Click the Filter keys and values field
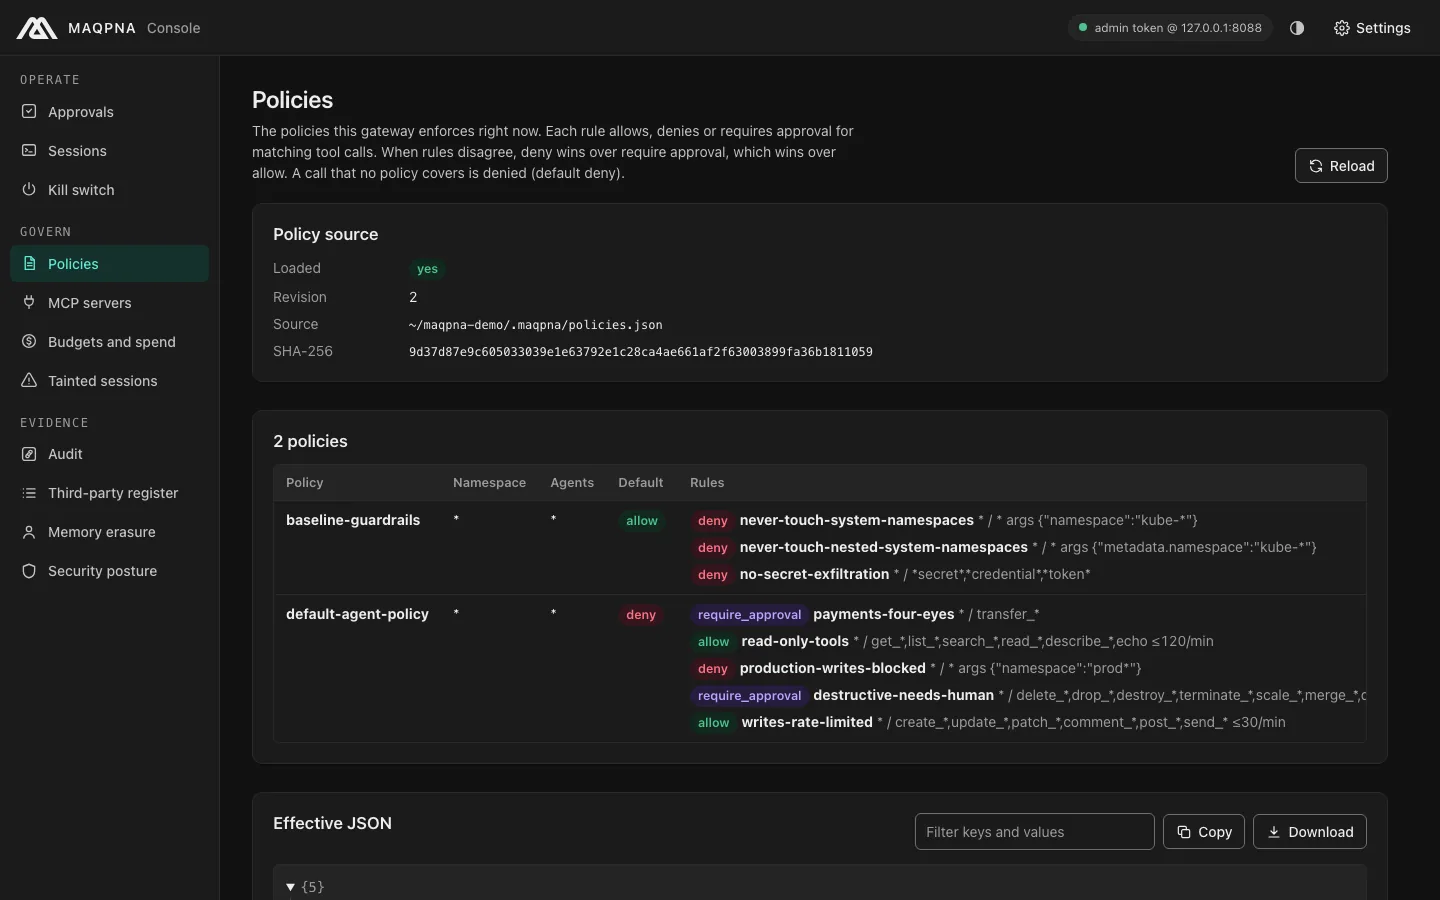This screenshot has height=900, width=1440. click(1034, 832)
